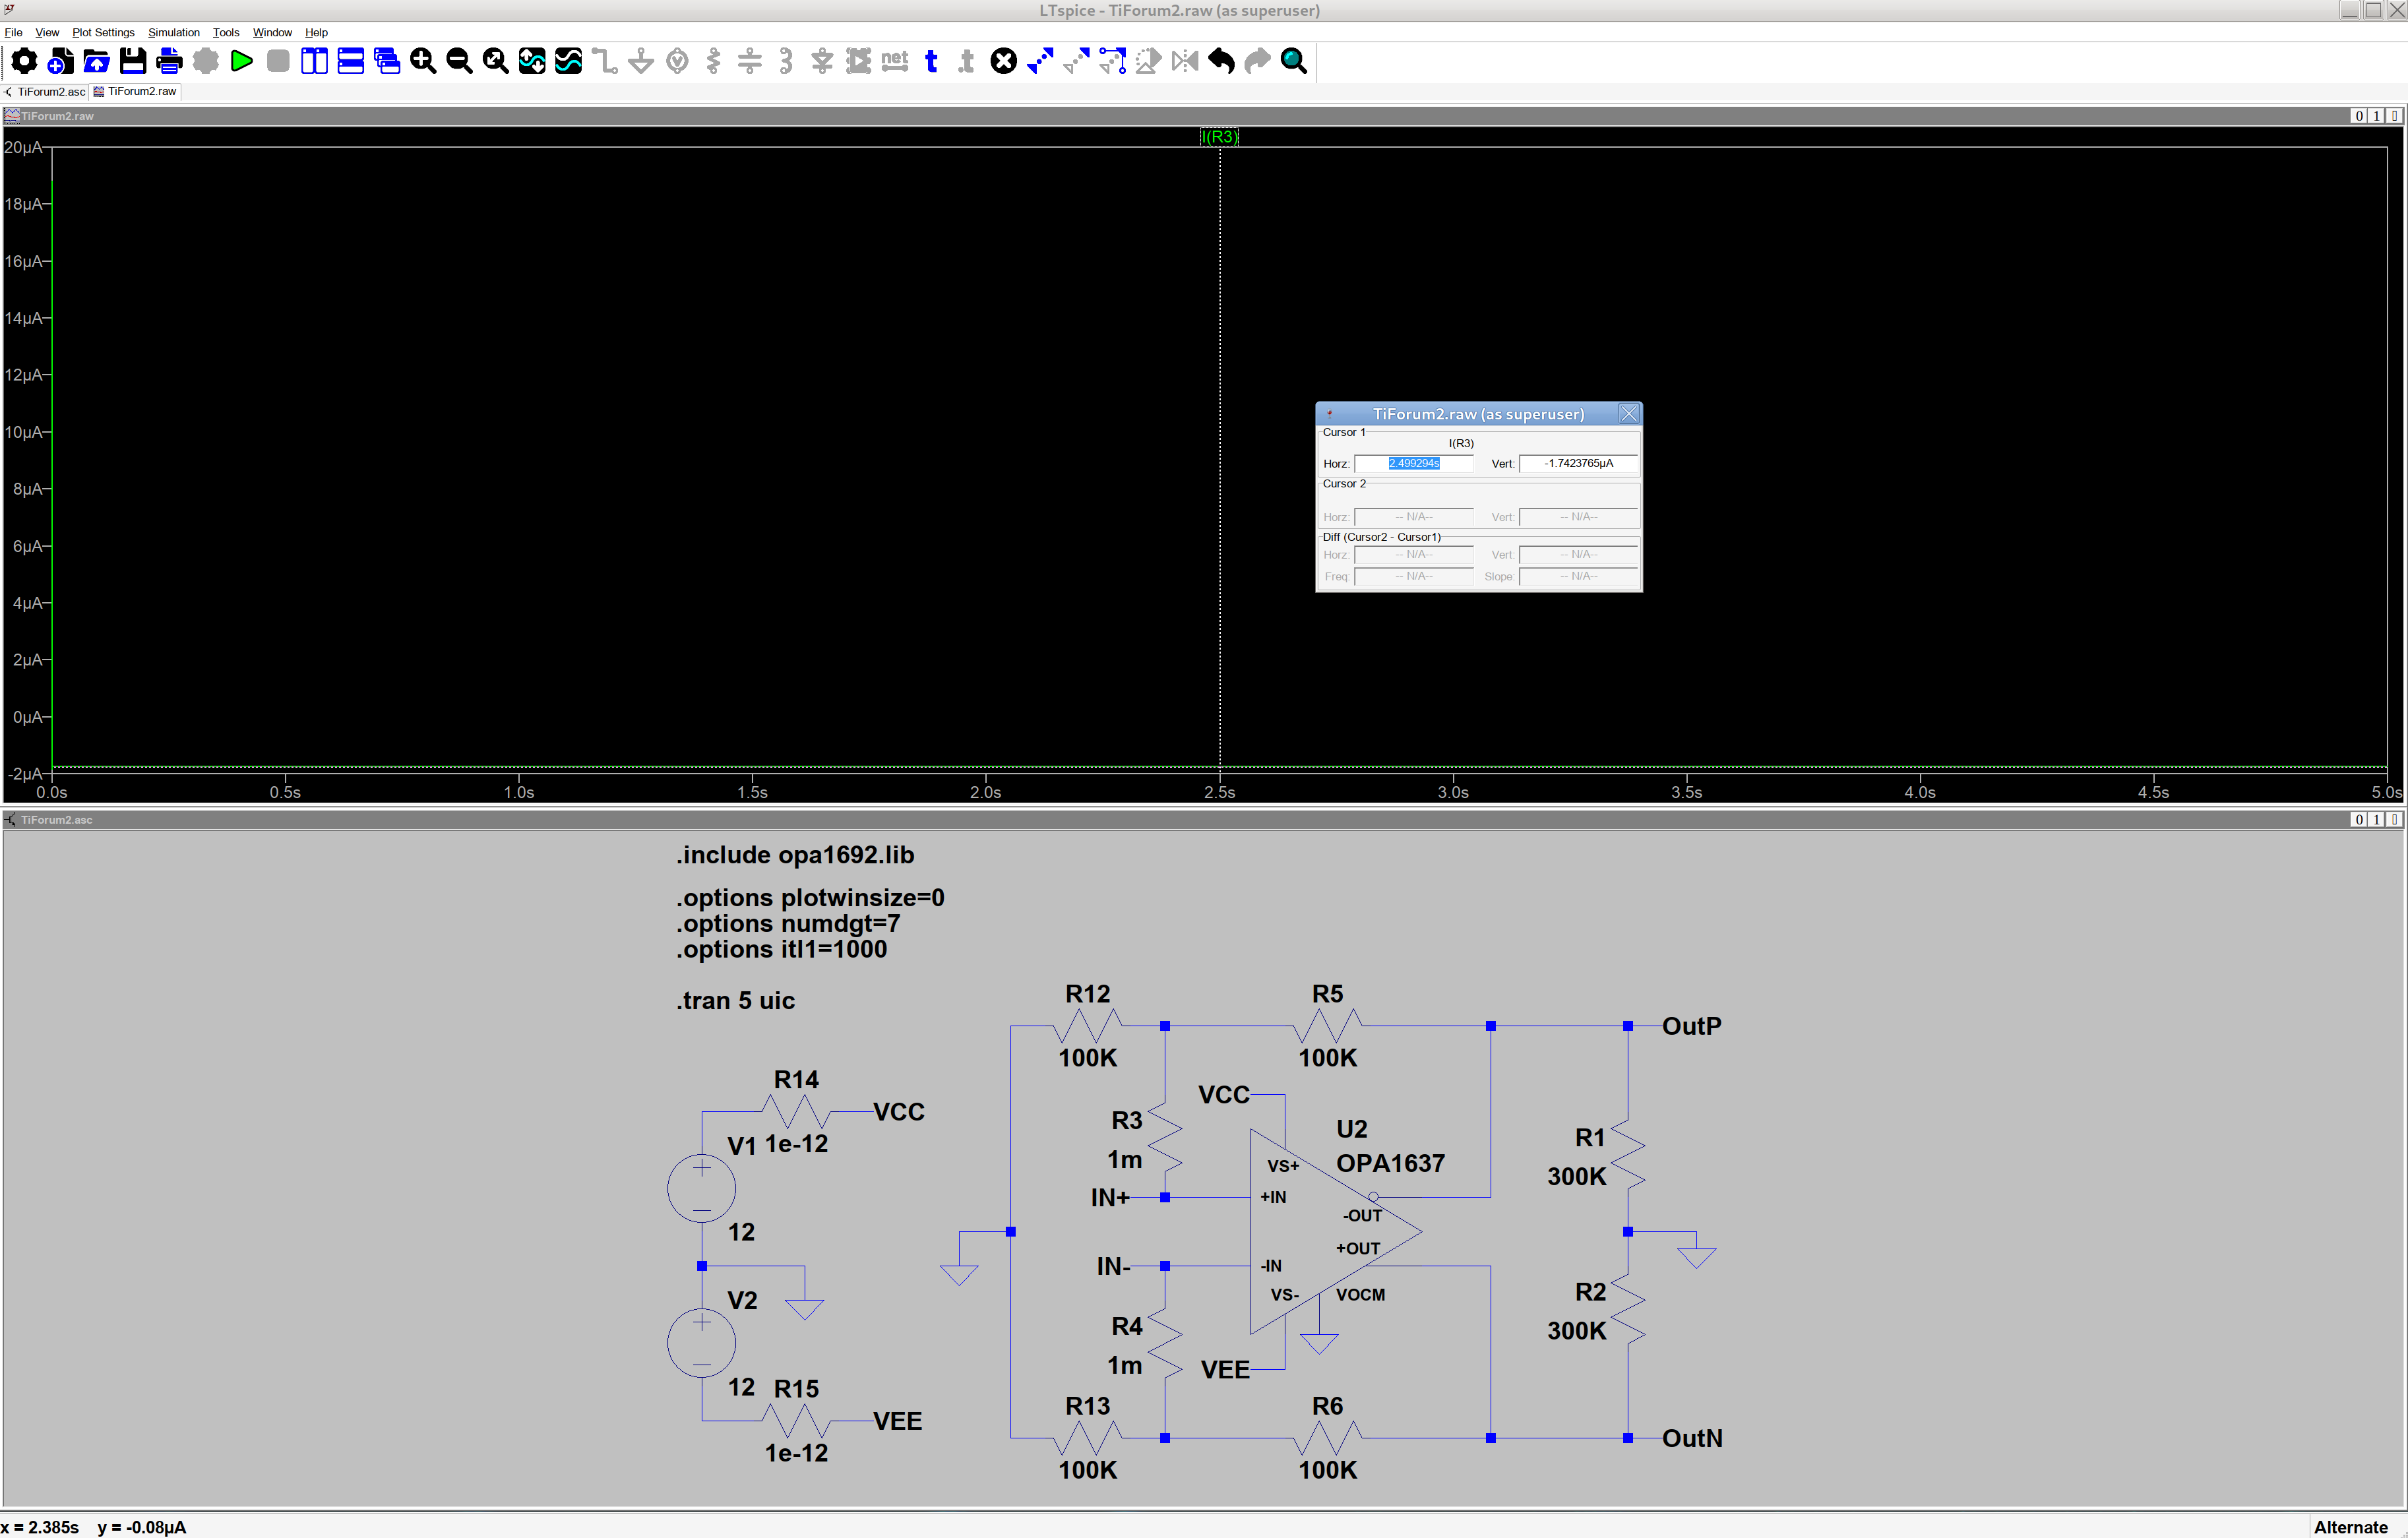The image size is (2408, 1538).
Task: Click the .options plotwinsize=0 line
Action: [810, 898]
